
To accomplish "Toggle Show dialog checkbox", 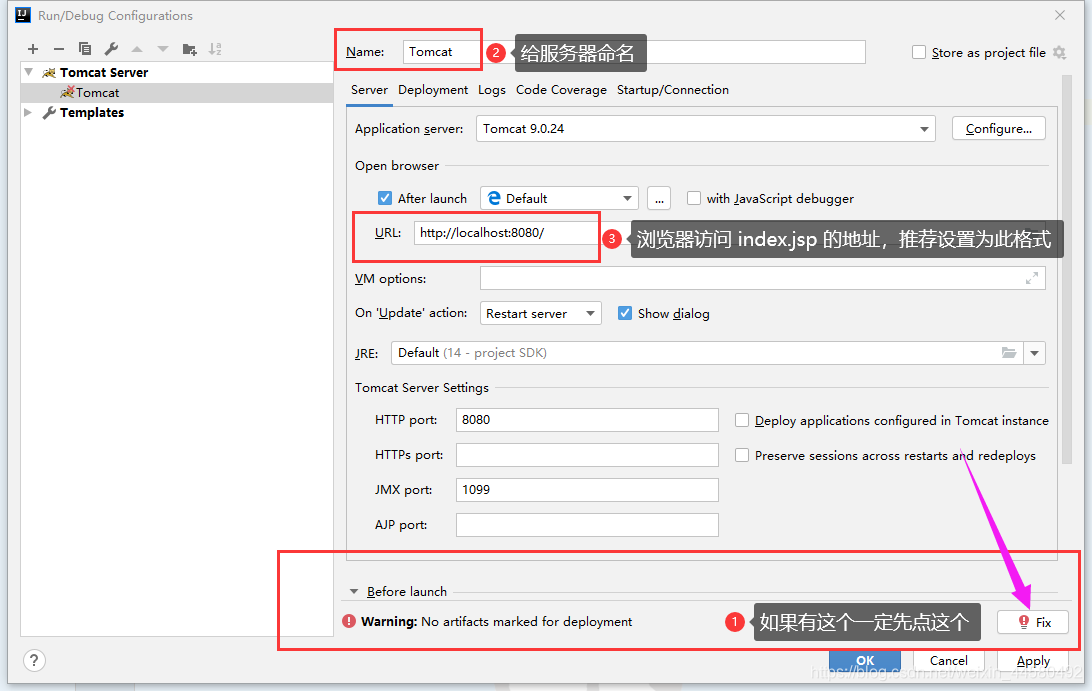I will coord(625,313).
